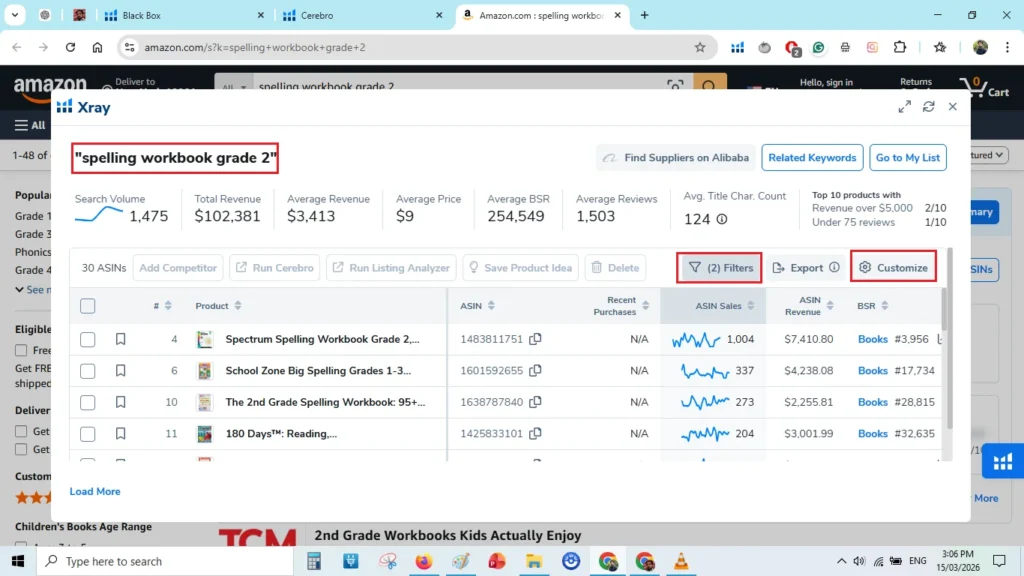Open the All category dropdown in Amazon search
1024x576 pixels.
point(233,87)
